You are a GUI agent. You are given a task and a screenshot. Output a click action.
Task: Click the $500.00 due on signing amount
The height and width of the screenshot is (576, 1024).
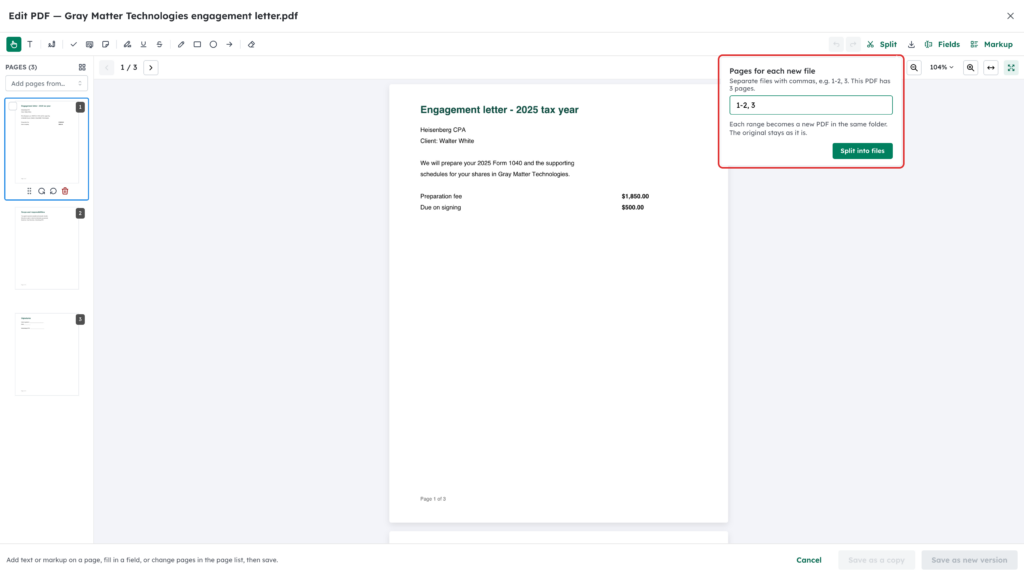pos(632,208)
